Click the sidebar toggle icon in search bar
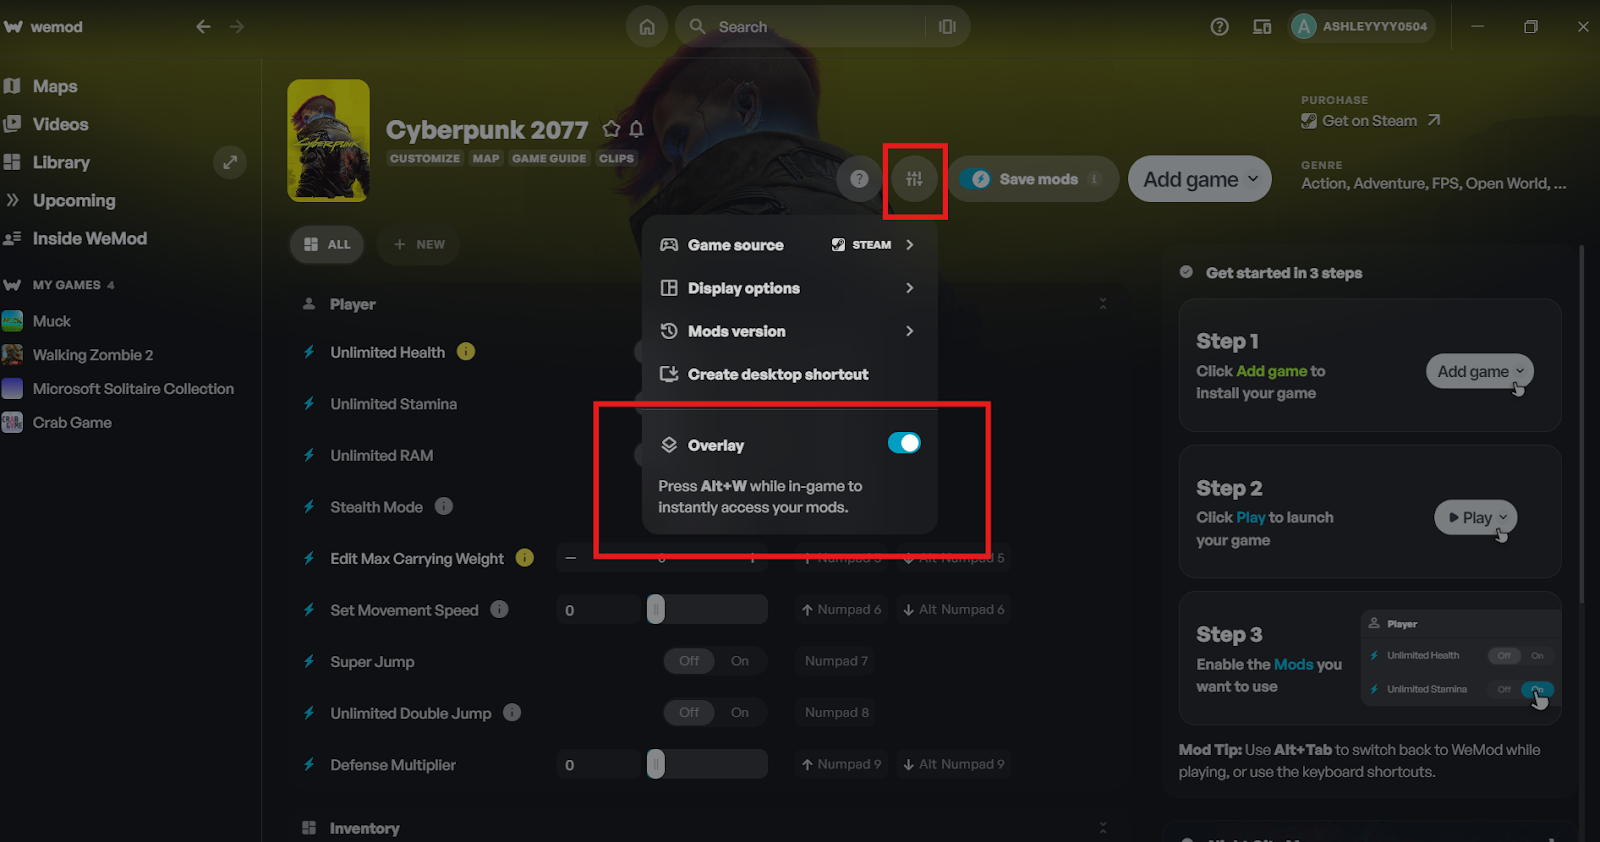The image size is (1600, 842). pos(947,27)
